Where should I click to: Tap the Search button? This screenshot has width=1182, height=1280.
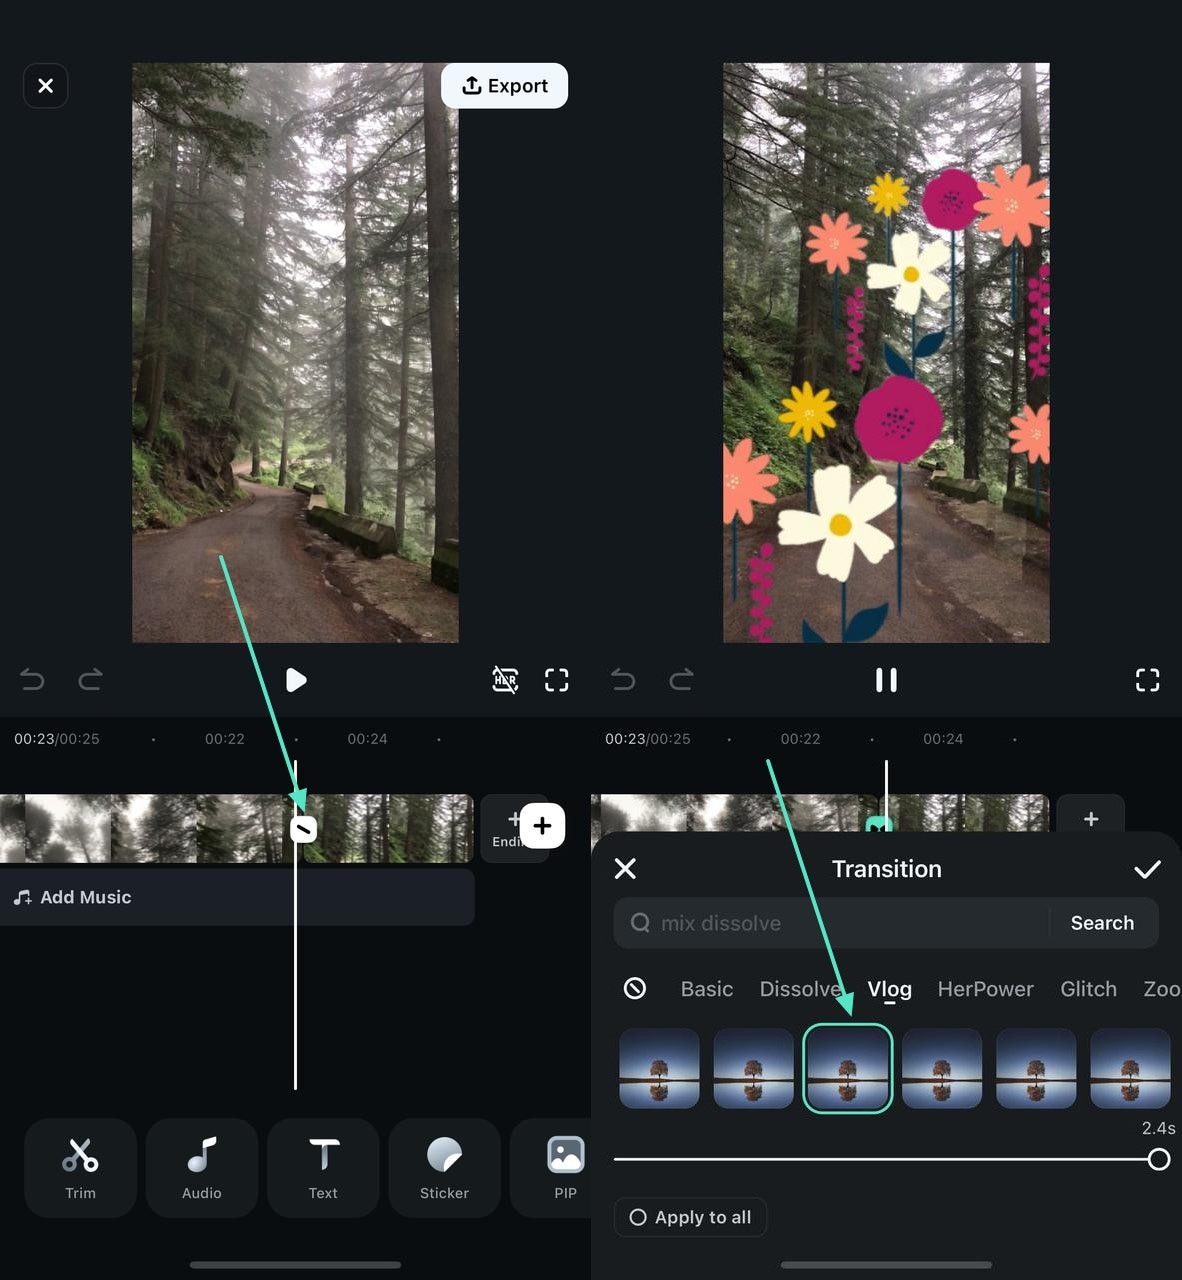tap(1102, 923)
